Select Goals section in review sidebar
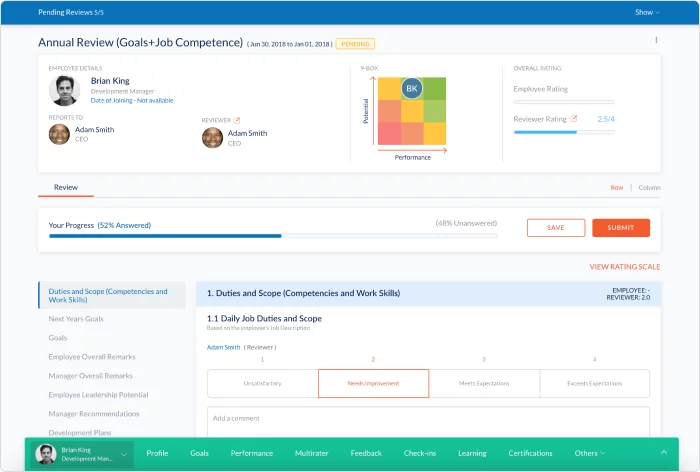Viewport: 700px width, 472px height. pos(58,338)
